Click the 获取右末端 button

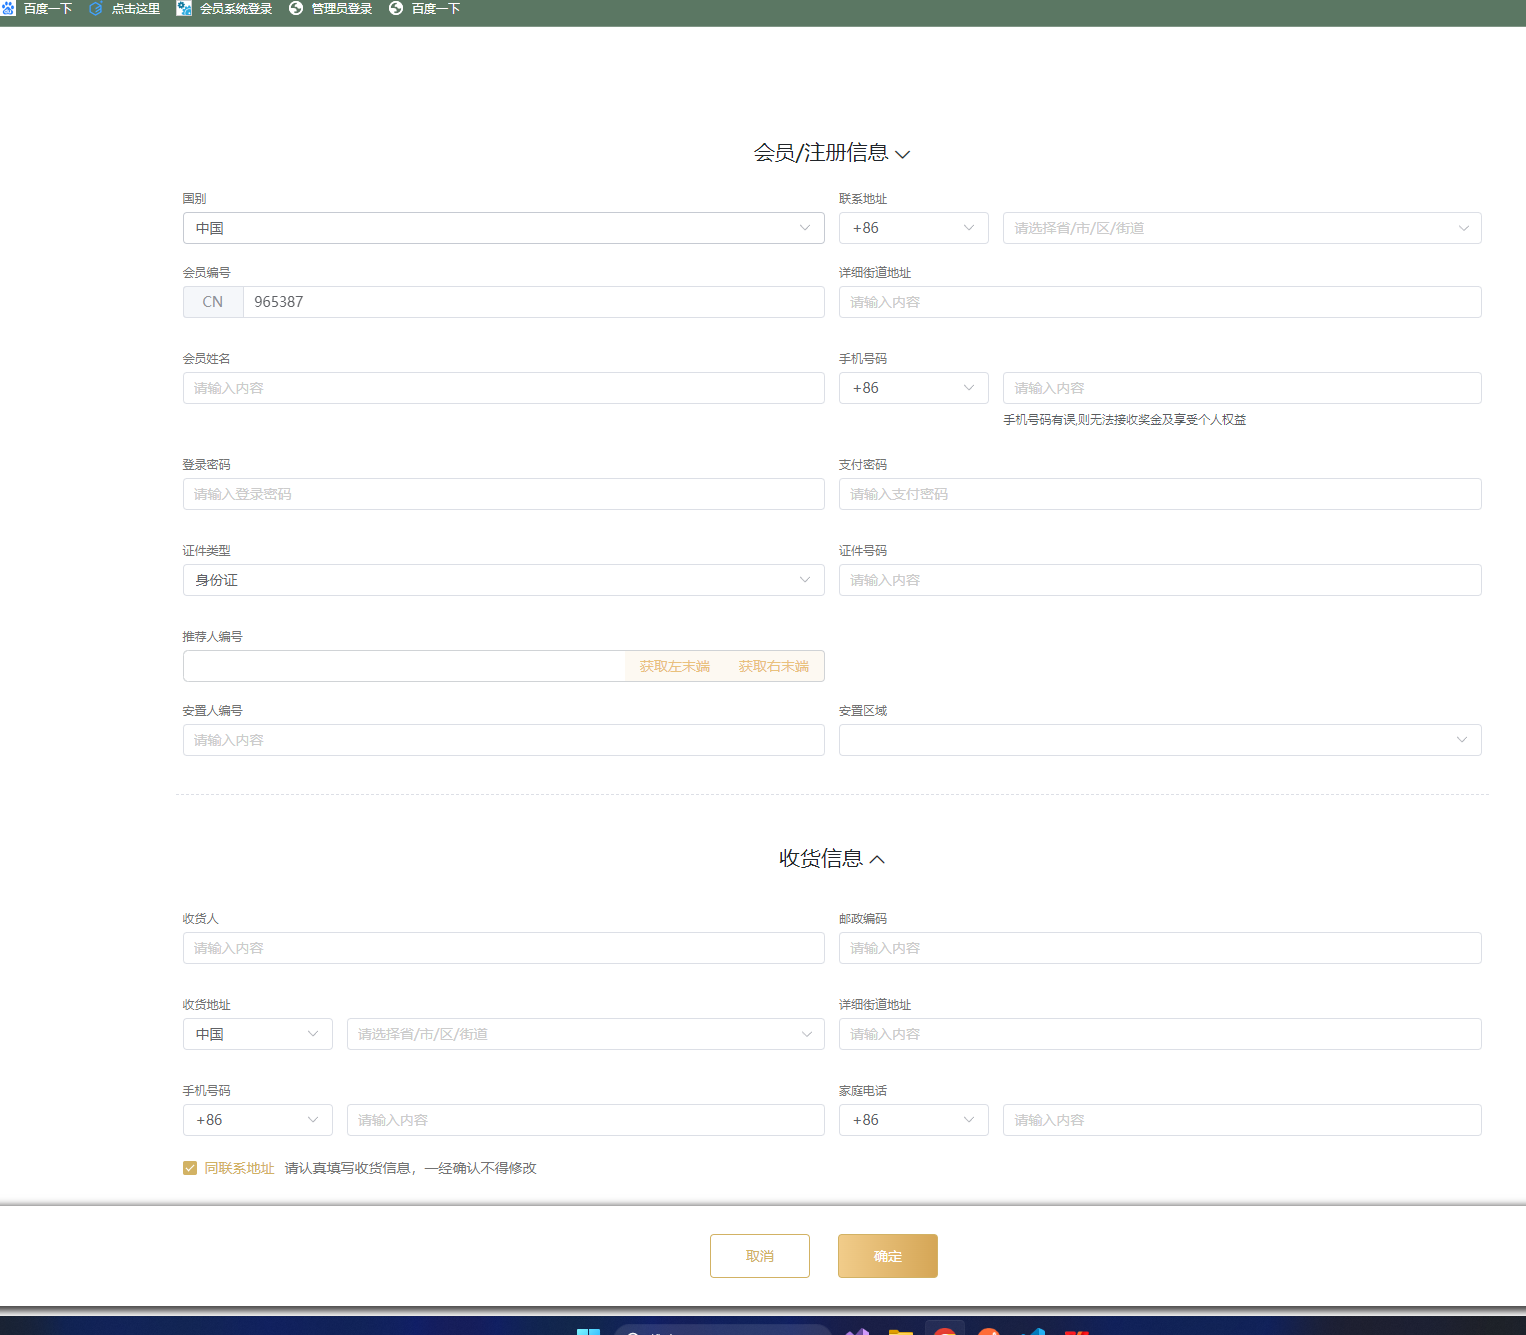(774, 666)
